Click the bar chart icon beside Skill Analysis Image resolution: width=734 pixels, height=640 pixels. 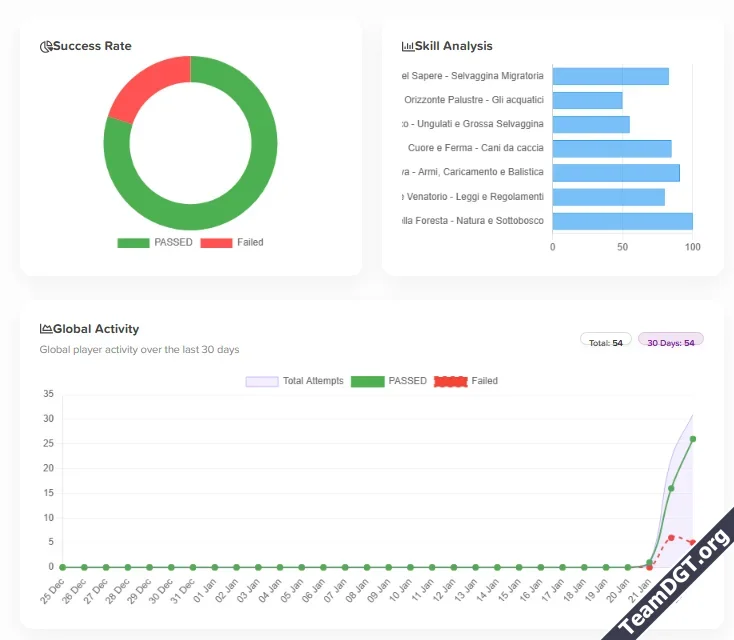408,46
